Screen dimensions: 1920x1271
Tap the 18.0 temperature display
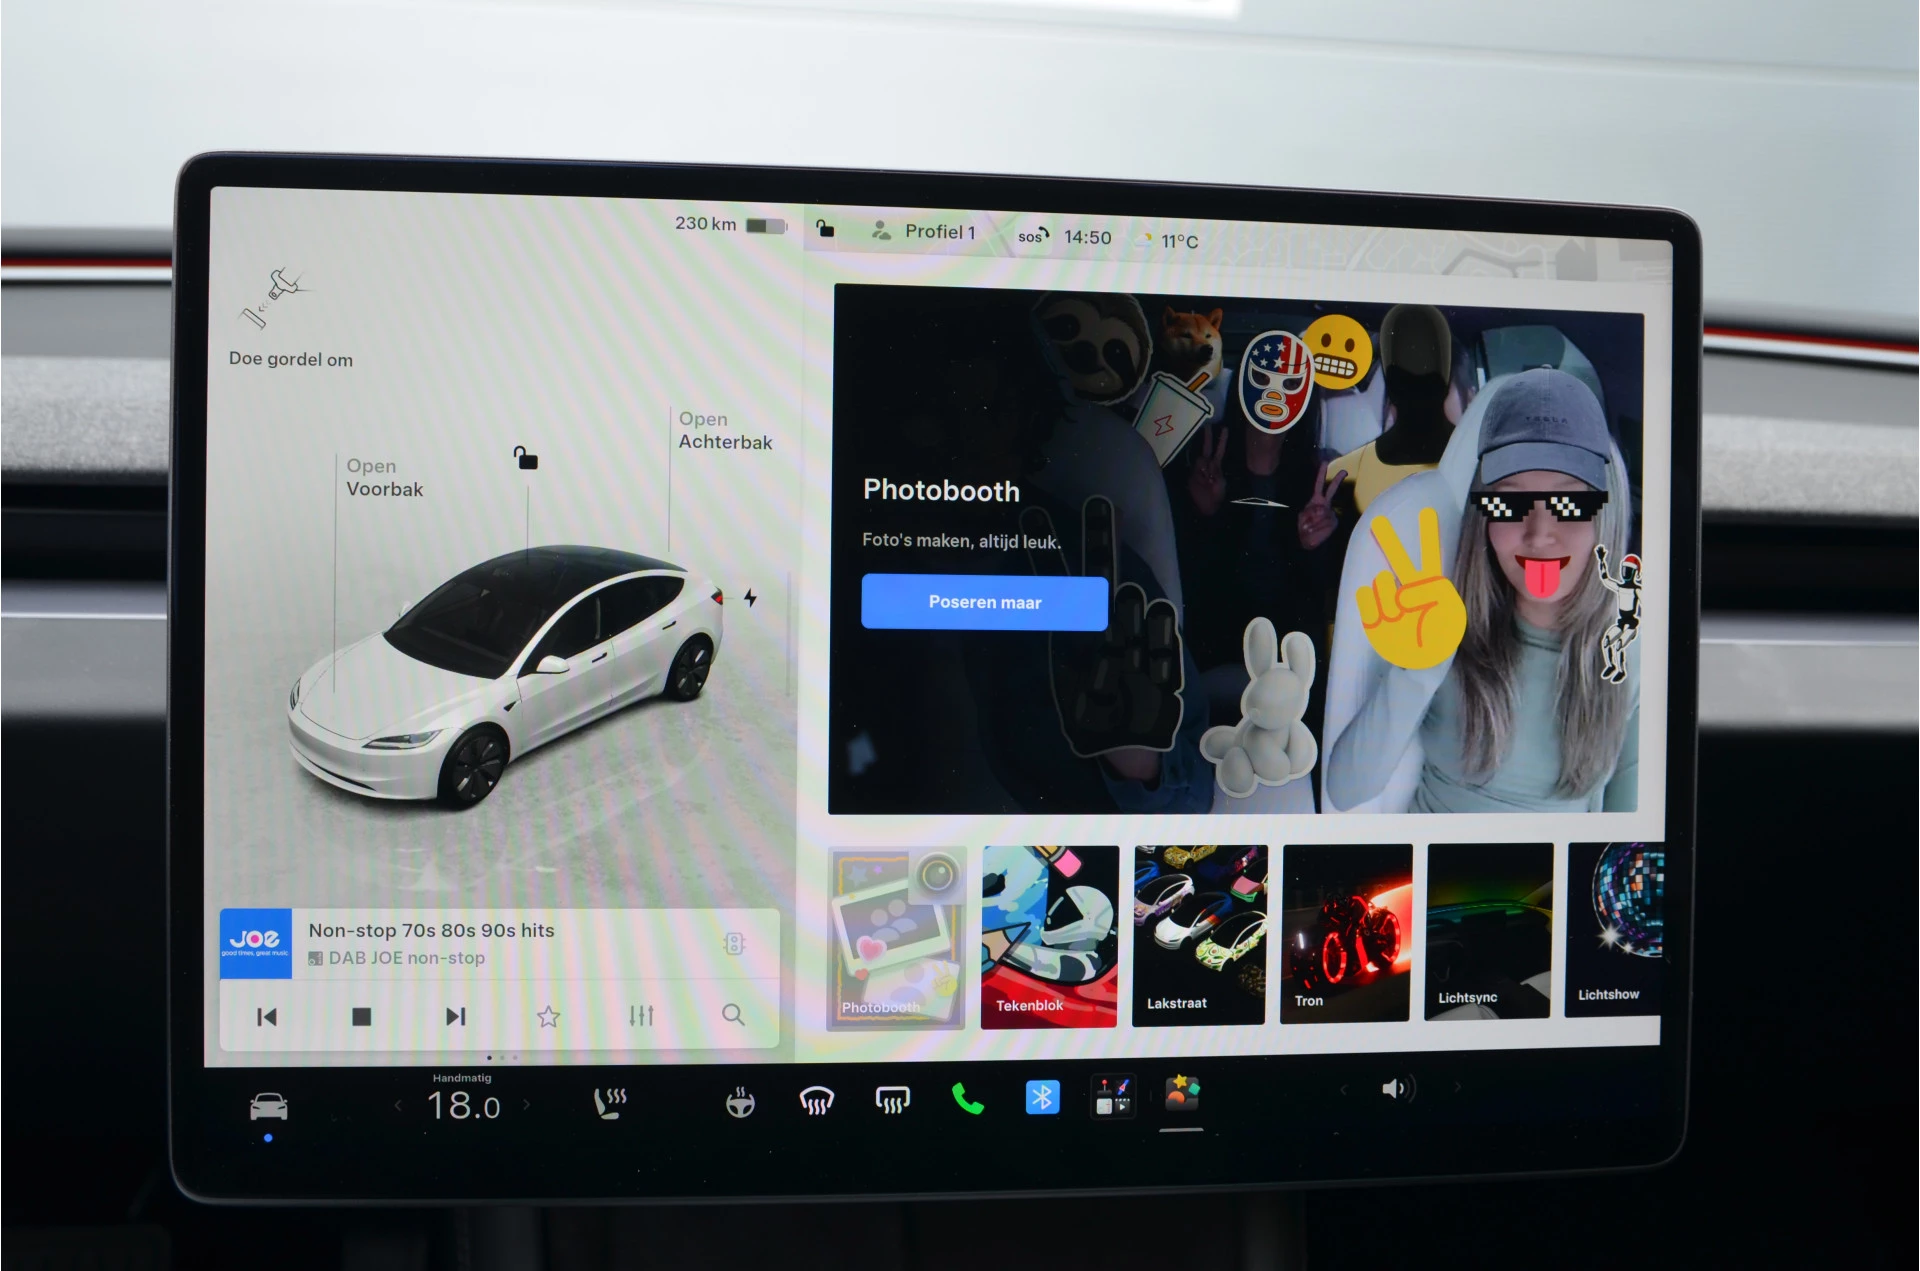click(x=463, y=1106)
